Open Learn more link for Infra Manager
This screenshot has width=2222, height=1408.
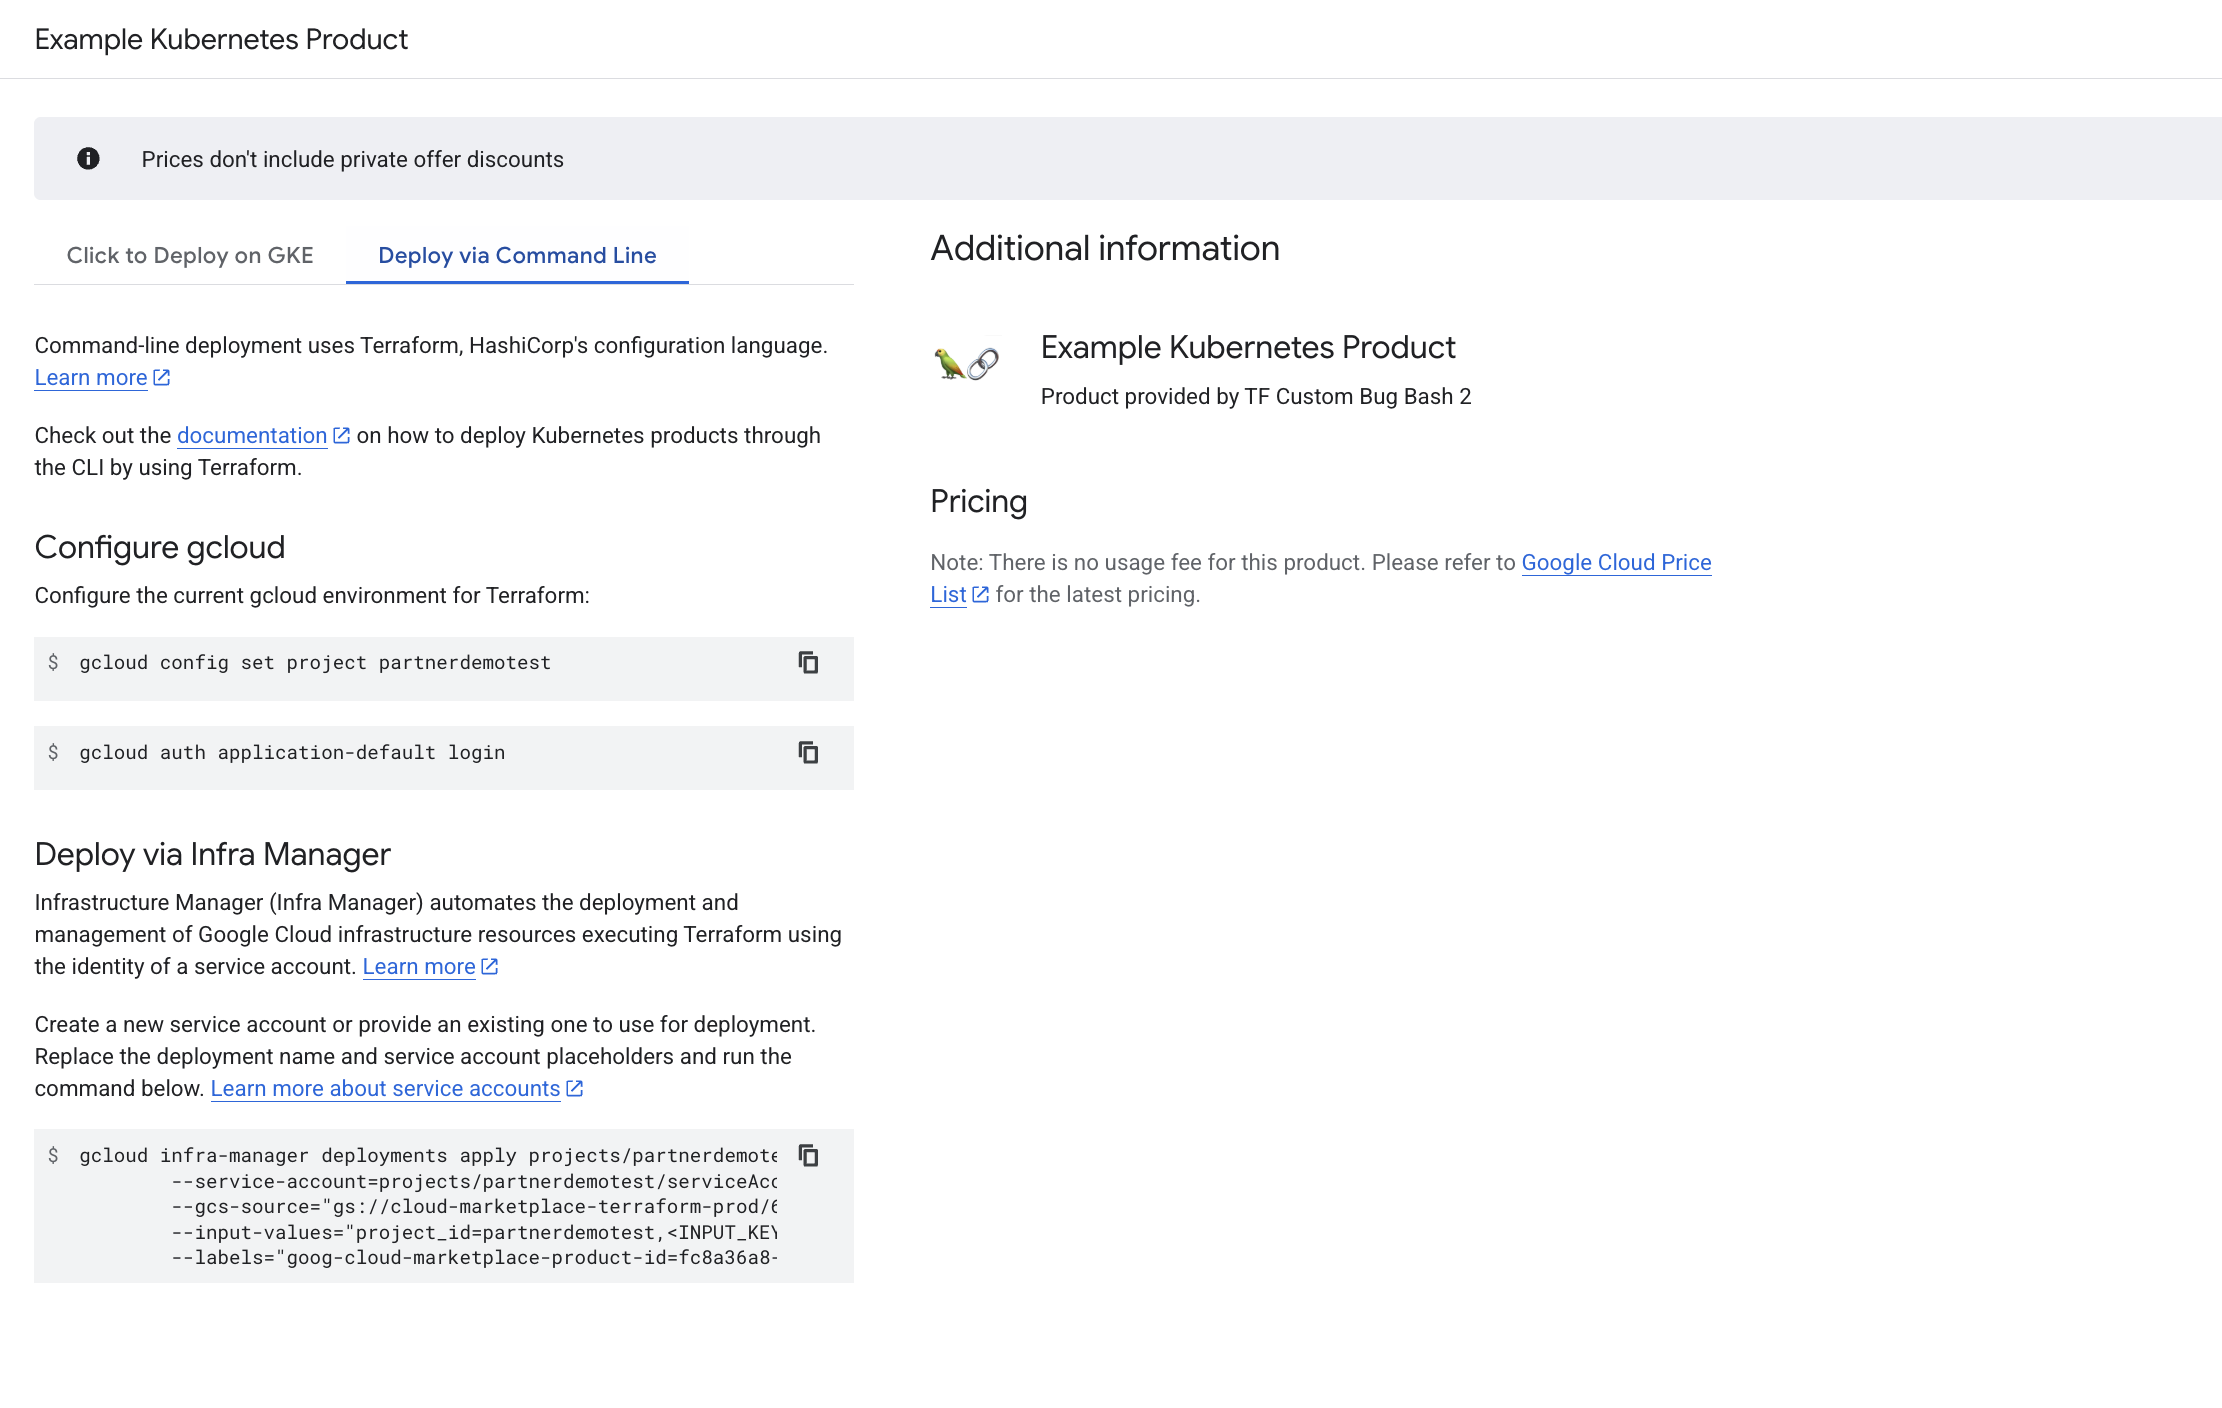(x=419, y=966)
